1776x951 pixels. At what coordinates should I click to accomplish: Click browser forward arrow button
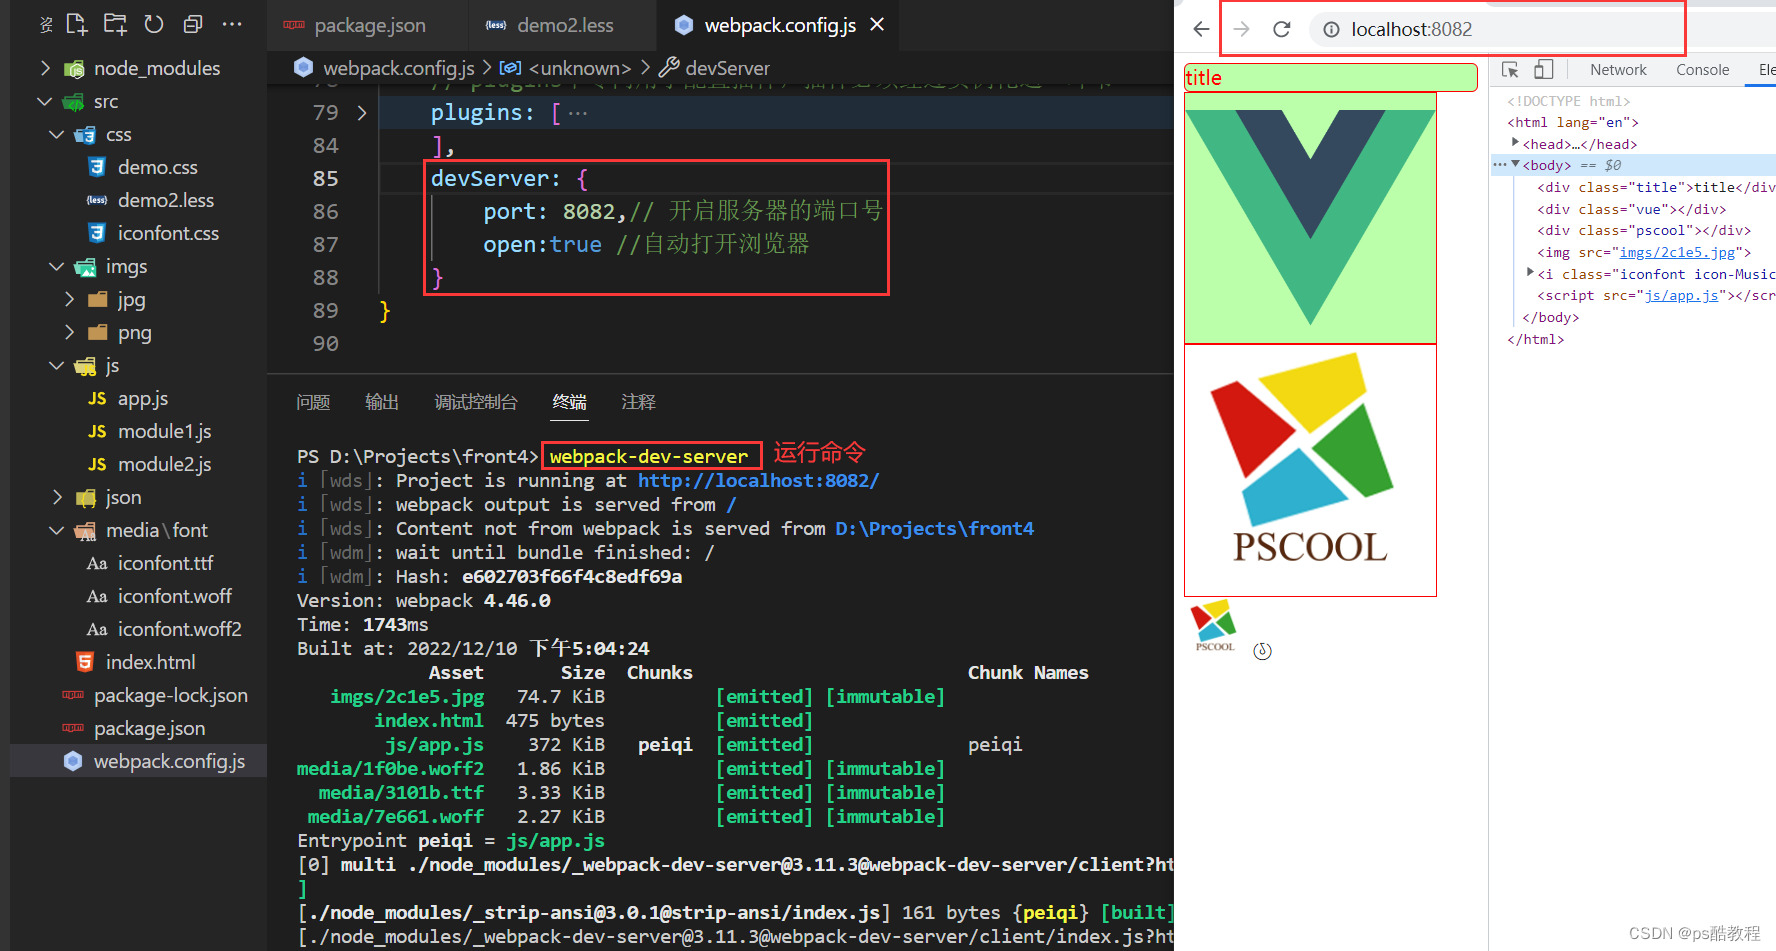[1242, 29]
